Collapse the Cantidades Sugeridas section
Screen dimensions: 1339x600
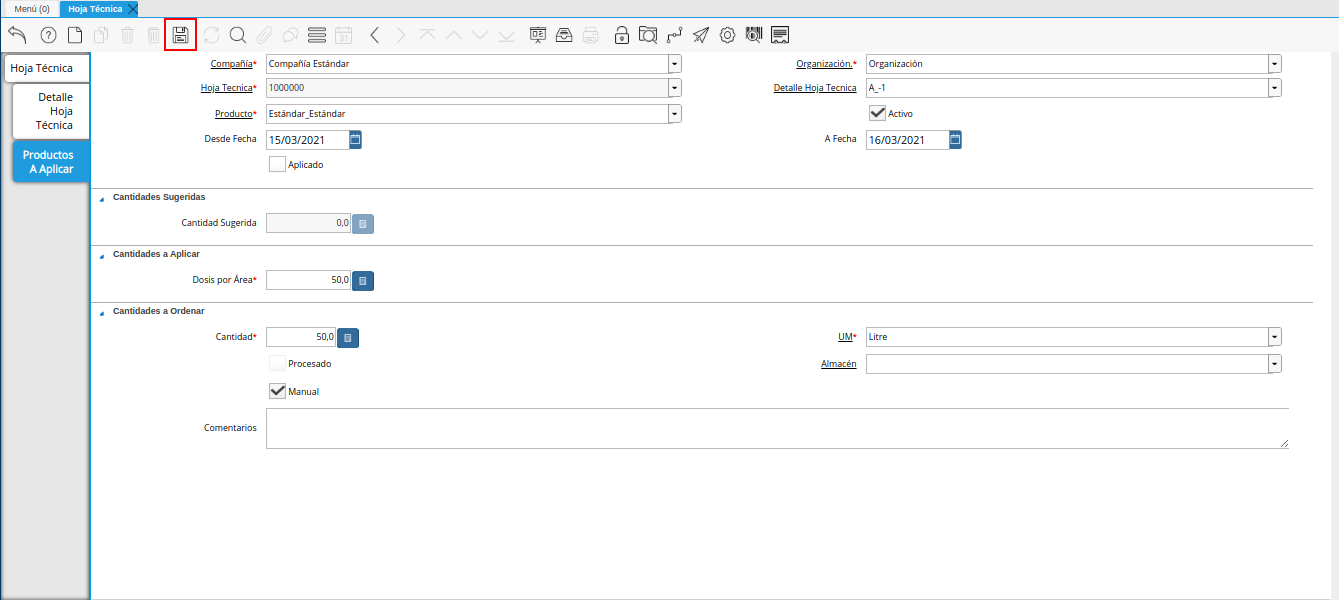(x=101, y=198)
